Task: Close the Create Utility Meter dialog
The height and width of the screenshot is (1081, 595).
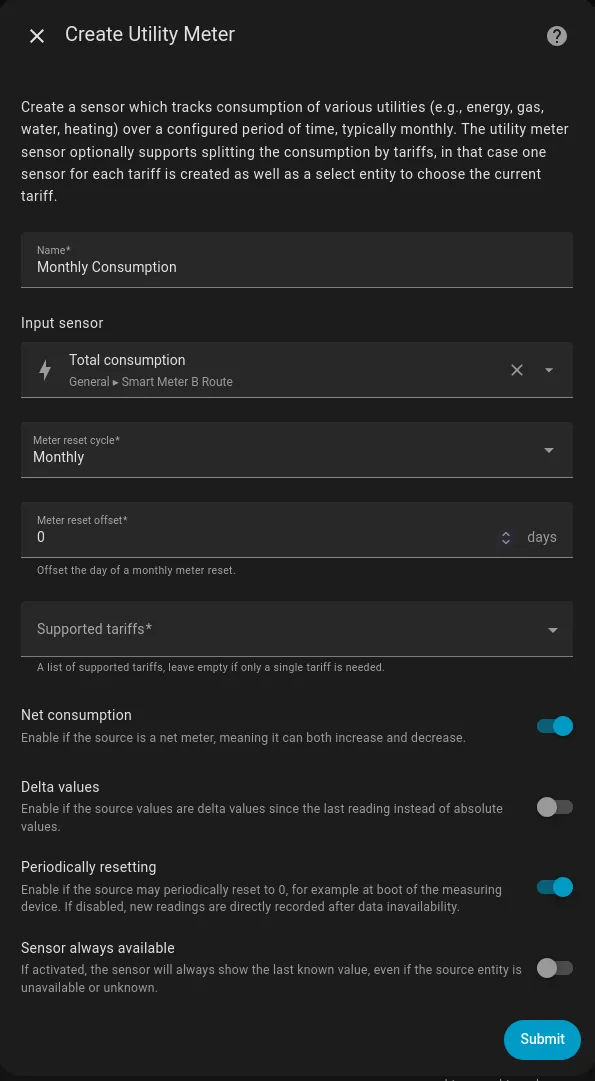Action: (x=36, y=36)
